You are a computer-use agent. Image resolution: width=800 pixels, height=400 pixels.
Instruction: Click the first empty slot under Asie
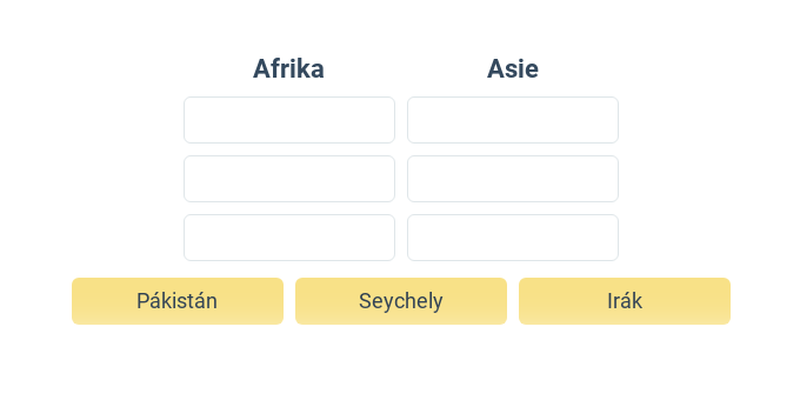tap(513, 120)
